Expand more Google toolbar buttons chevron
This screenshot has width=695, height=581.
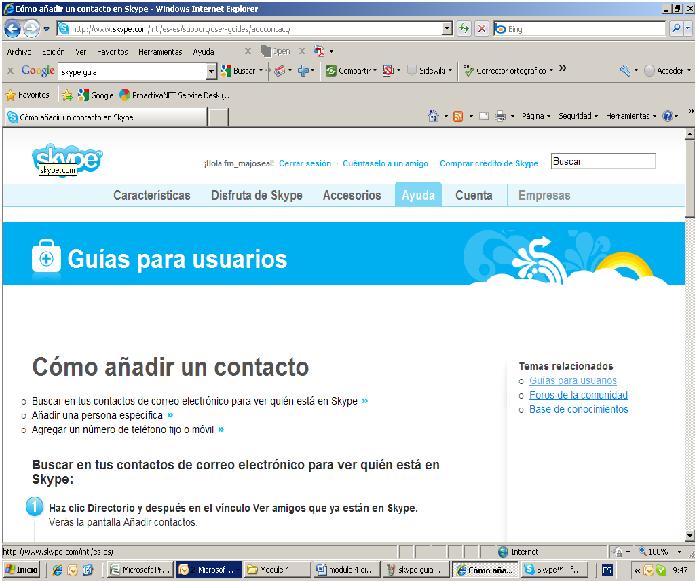coord(562,68)
